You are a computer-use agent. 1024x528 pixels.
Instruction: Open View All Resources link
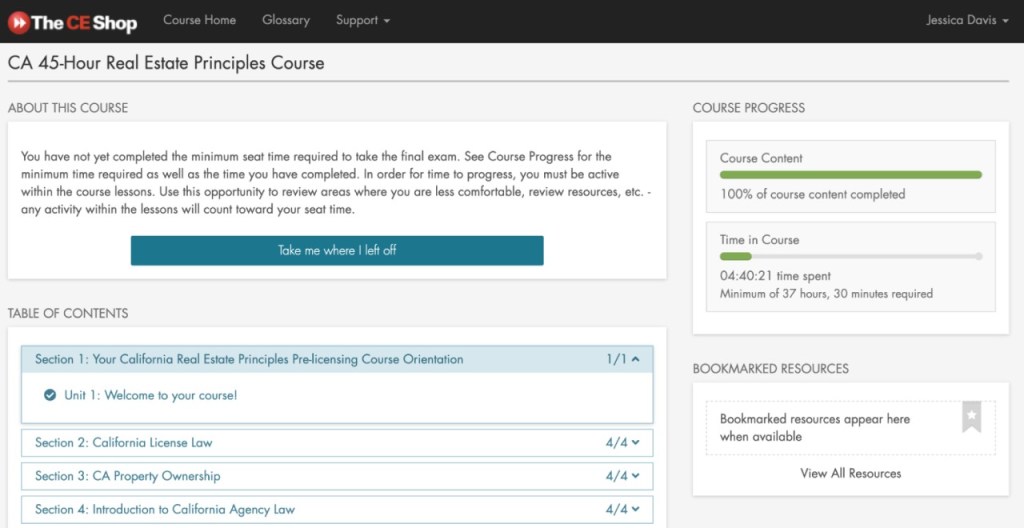pyautogui.click(x=850, y=473)
